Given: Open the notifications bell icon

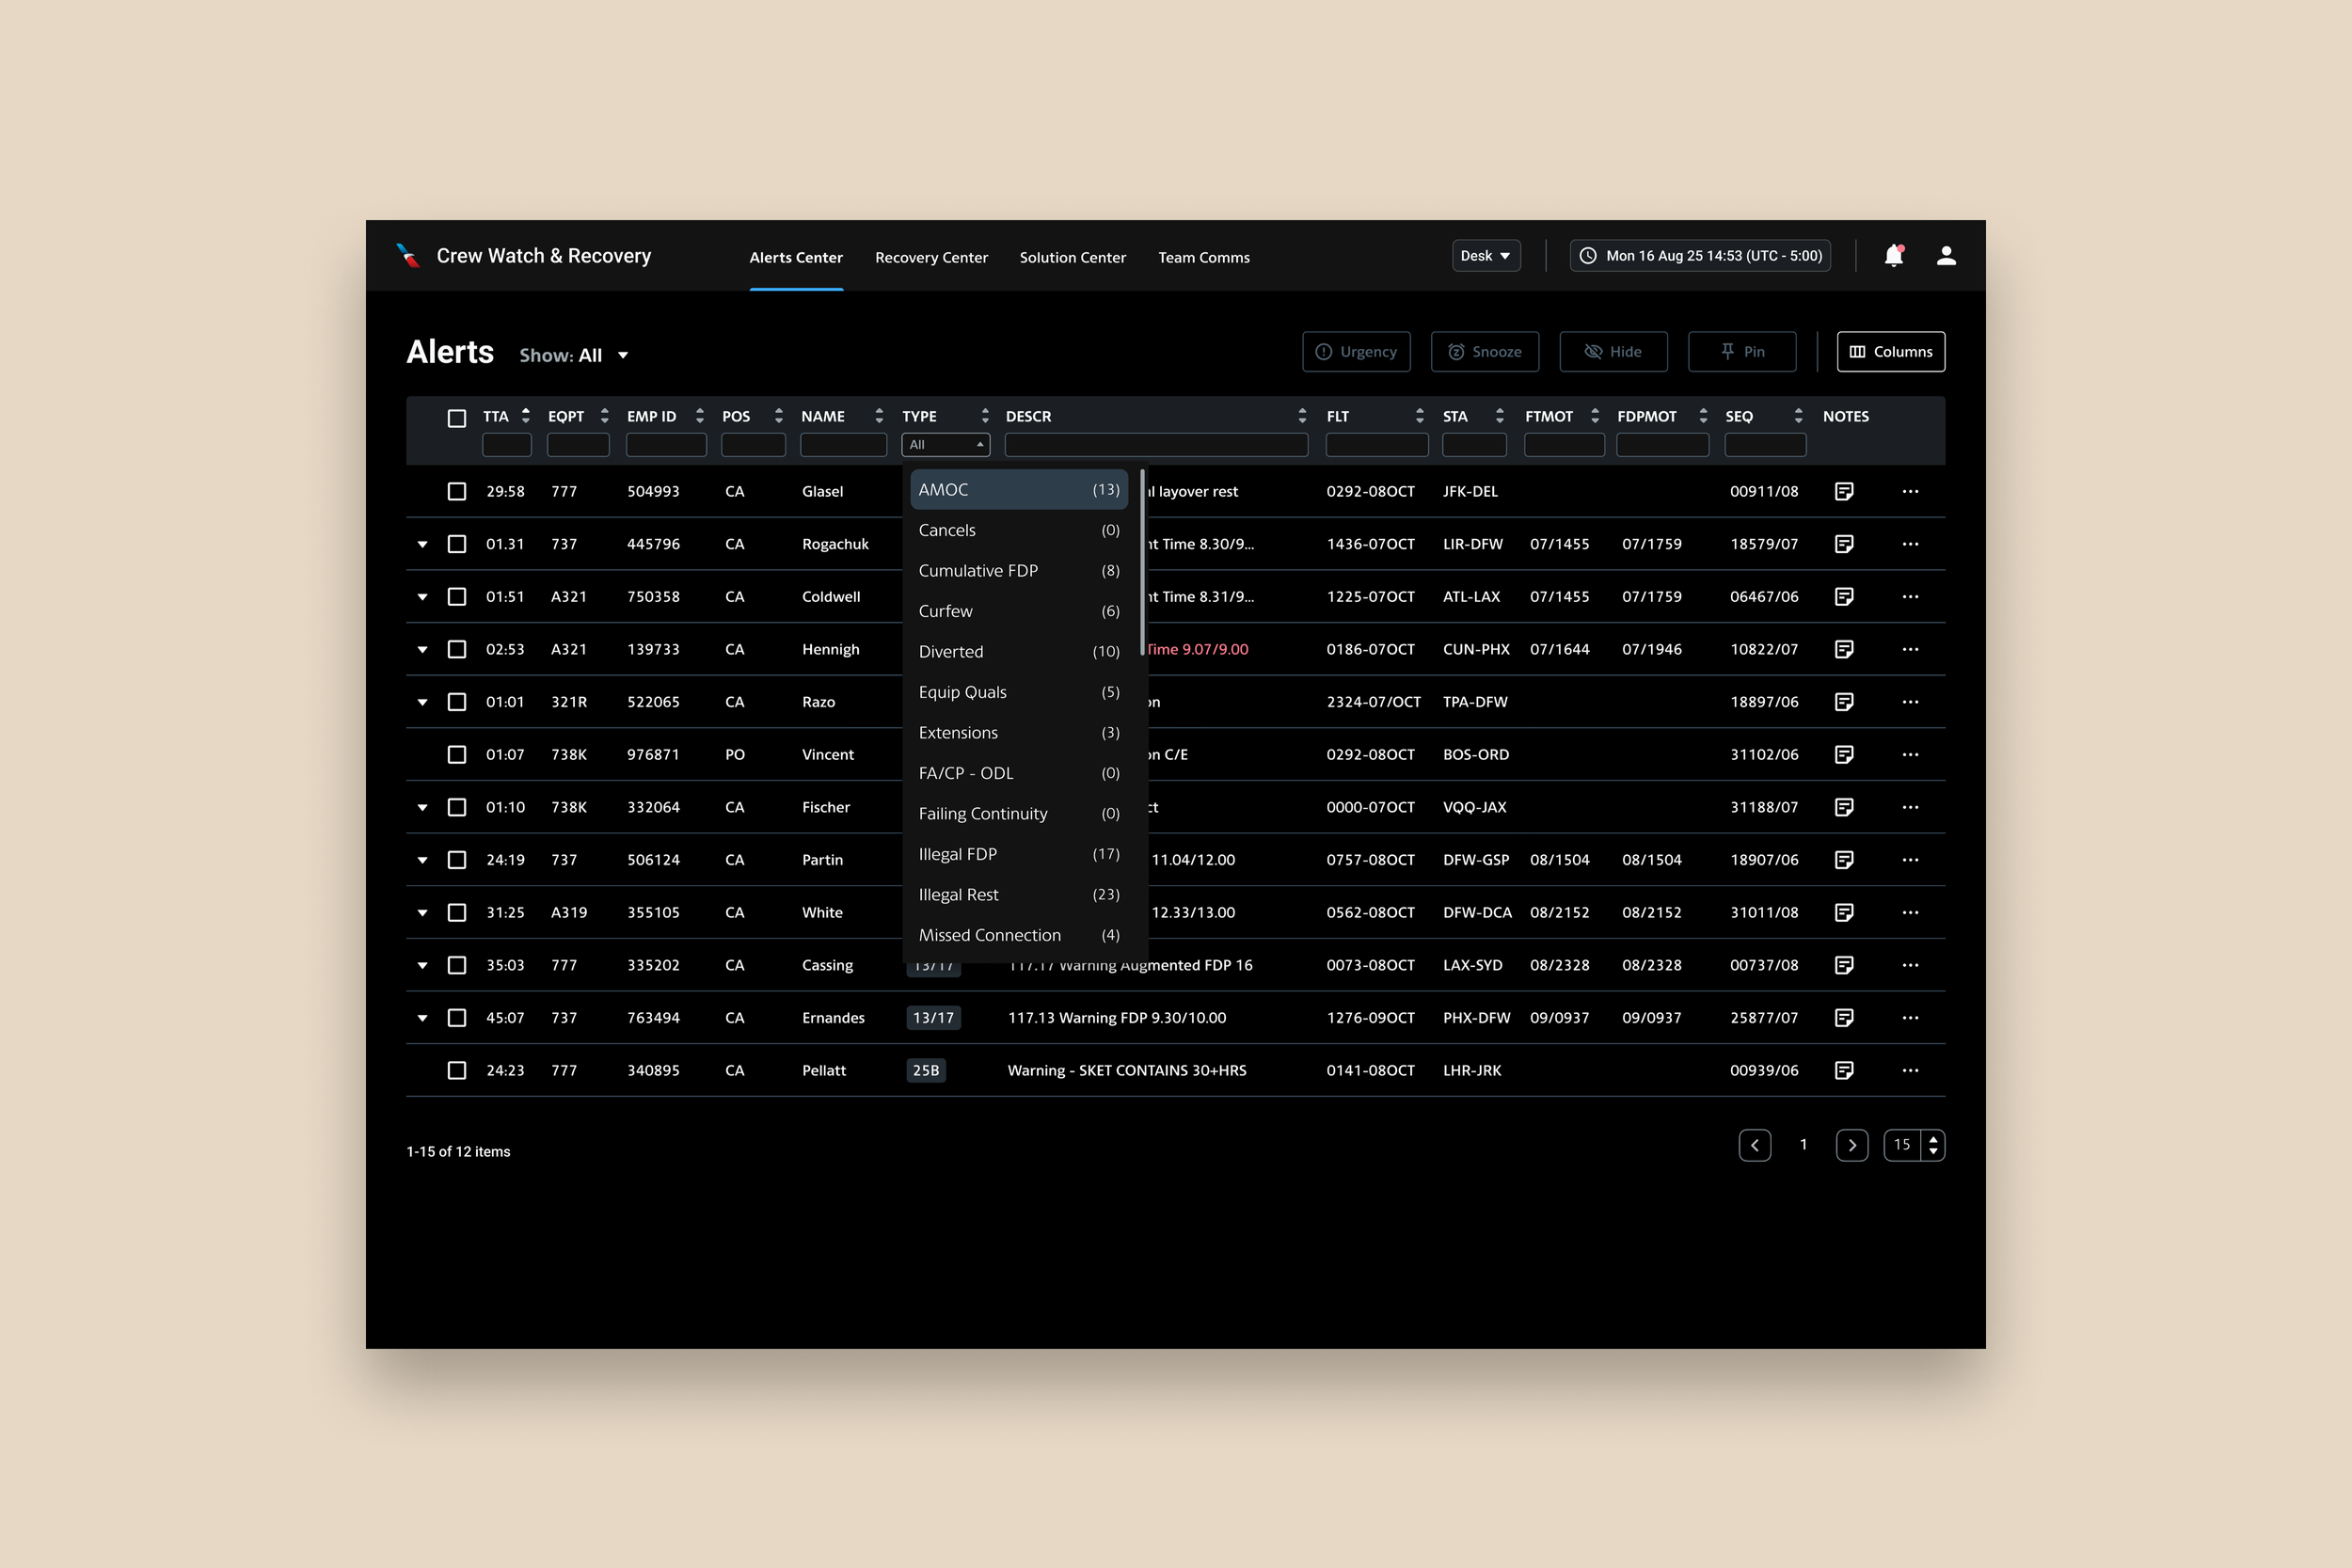Looking at the screenshot, I should 1893,256.
